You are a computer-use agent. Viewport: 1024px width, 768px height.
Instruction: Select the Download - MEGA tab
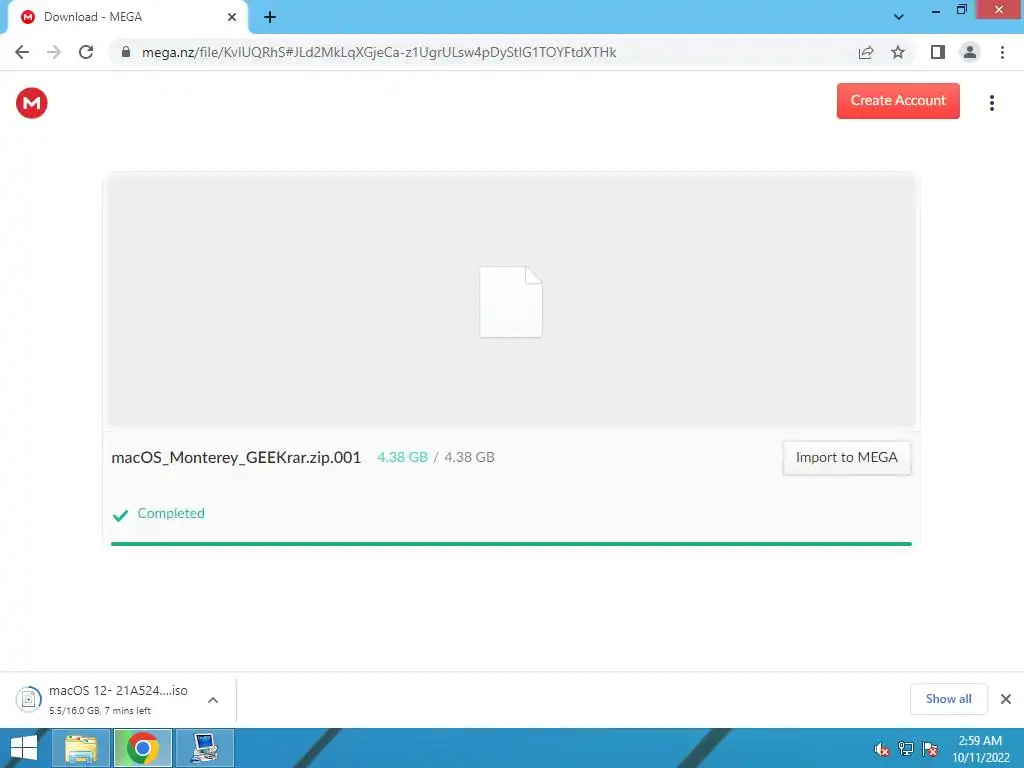click(127, 17)
